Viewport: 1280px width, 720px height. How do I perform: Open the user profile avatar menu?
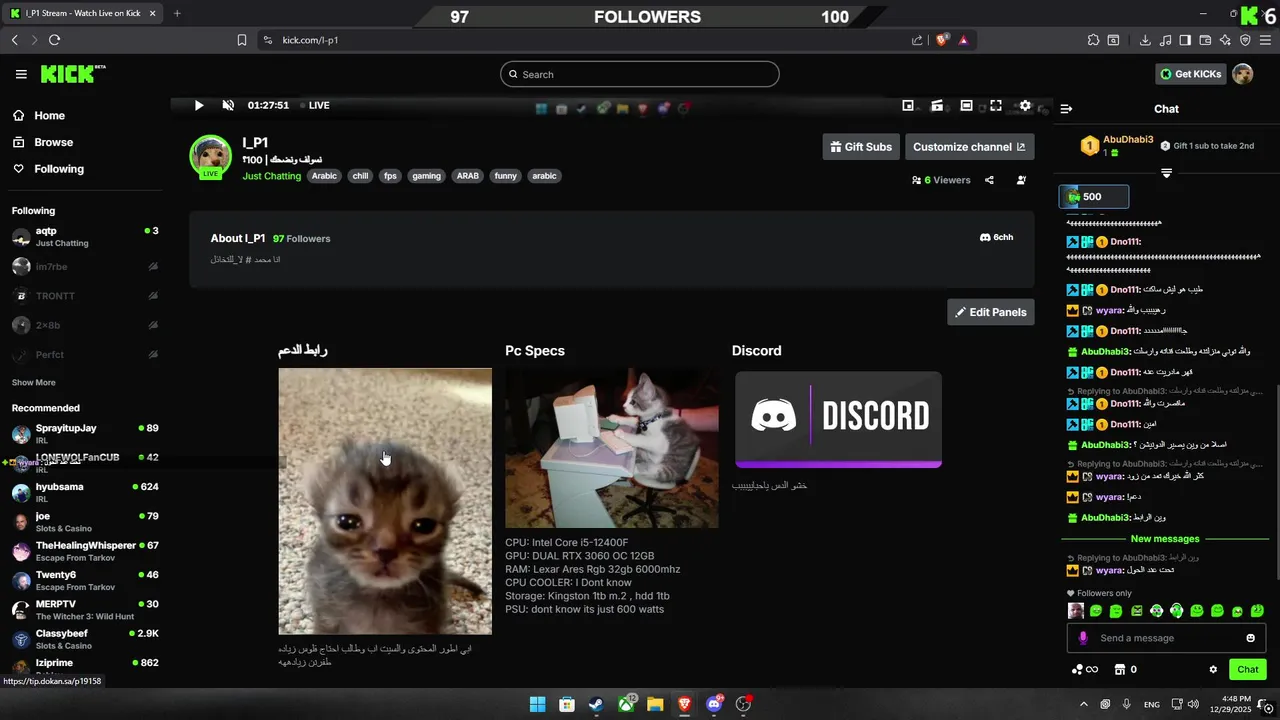(1243, 74)
